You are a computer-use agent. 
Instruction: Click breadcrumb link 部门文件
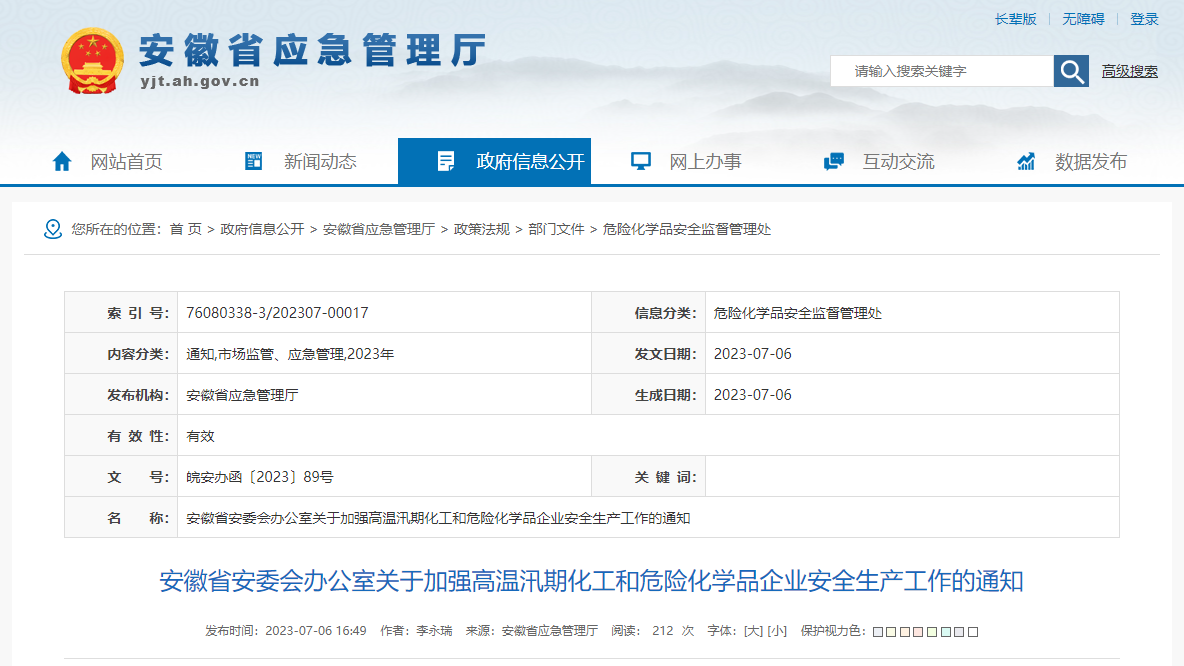coord(556,229)
